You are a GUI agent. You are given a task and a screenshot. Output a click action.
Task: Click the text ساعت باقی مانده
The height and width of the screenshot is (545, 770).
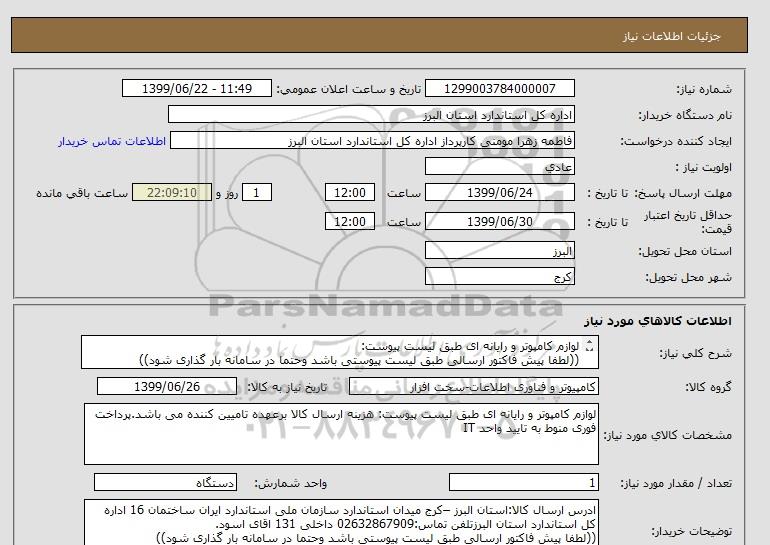click(x=82, y=193)
